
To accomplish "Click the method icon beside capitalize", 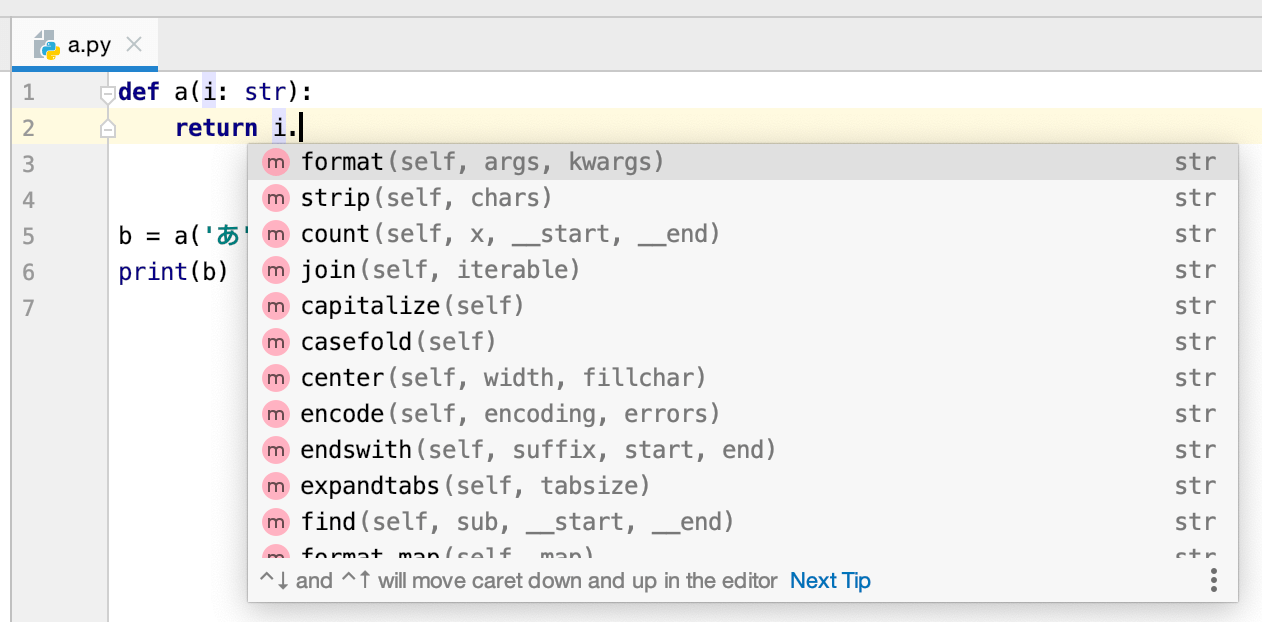I will click(x=275, y=306).
